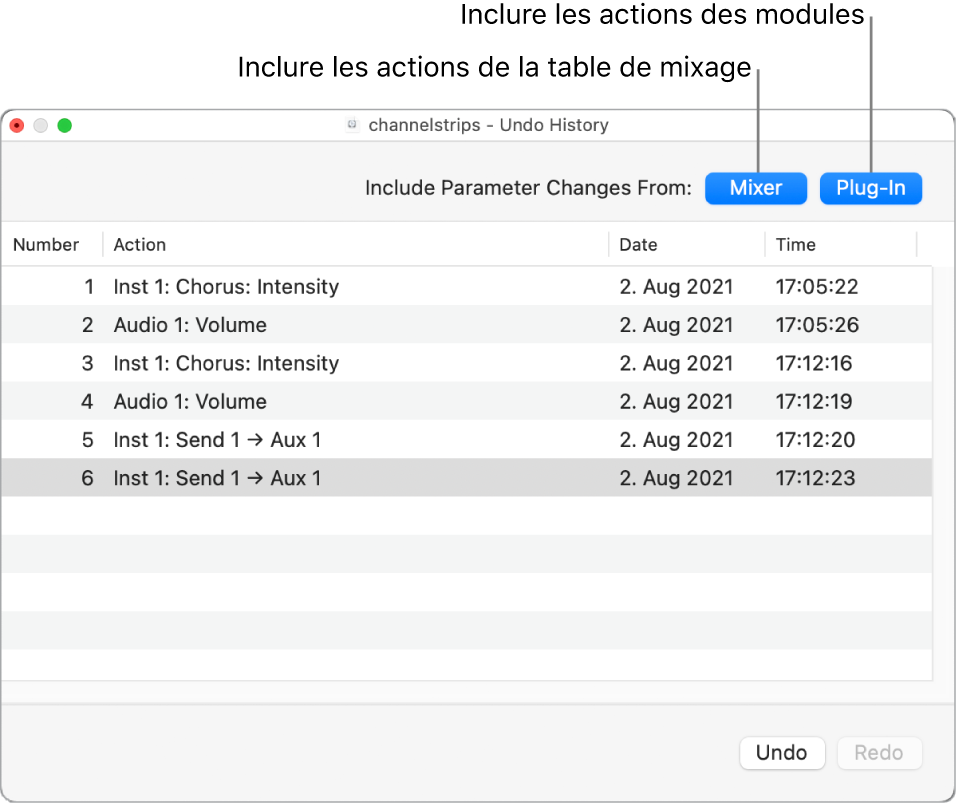
Task: Click the Date column header
Action: click(x=638, y=244)
